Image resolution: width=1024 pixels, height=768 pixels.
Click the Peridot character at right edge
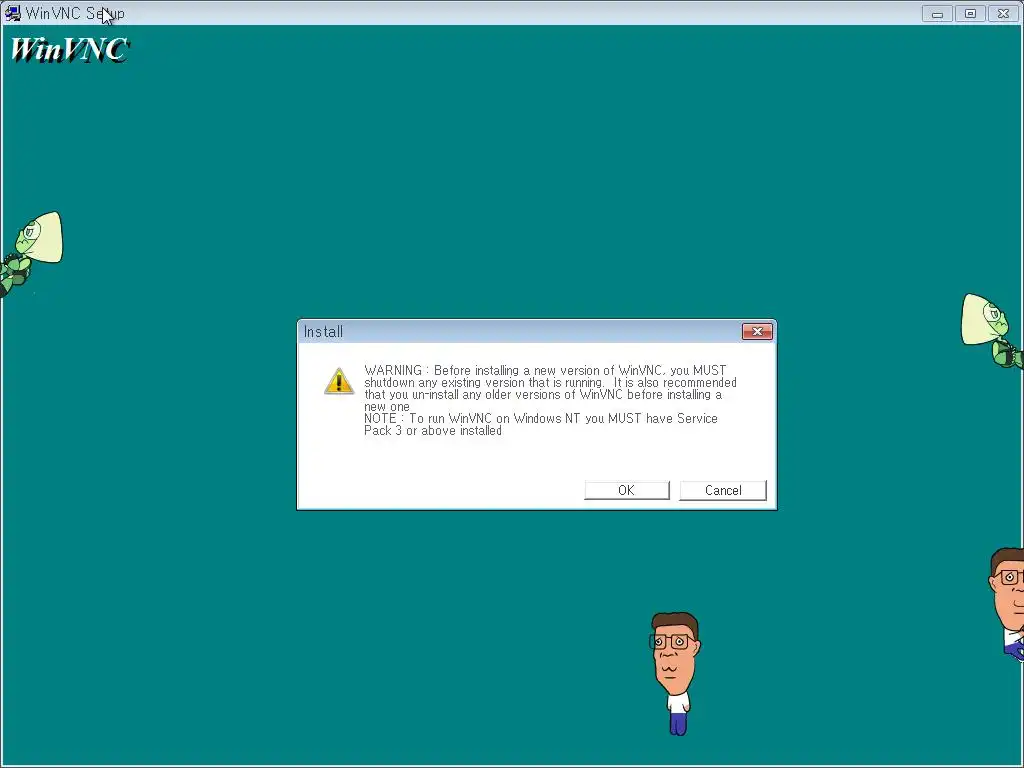tap(992, 330)
